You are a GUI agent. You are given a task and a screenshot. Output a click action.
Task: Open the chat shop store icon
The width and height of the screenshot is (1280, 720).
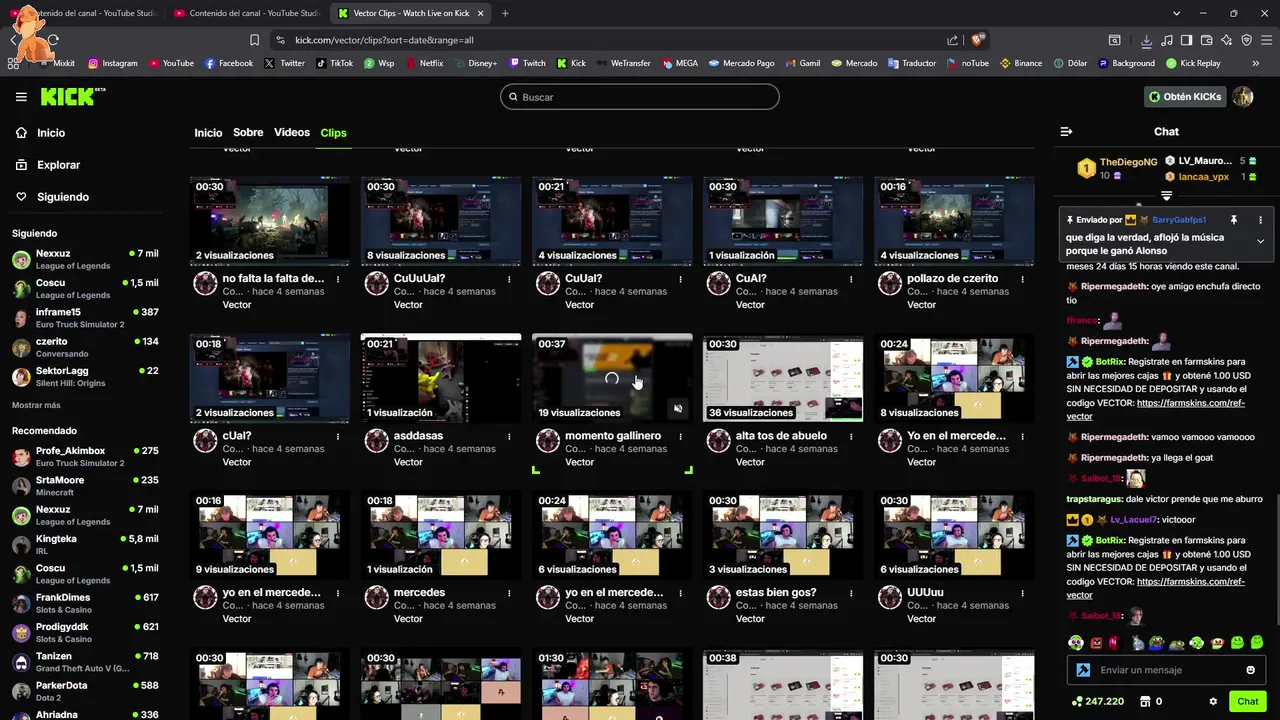1146,702
